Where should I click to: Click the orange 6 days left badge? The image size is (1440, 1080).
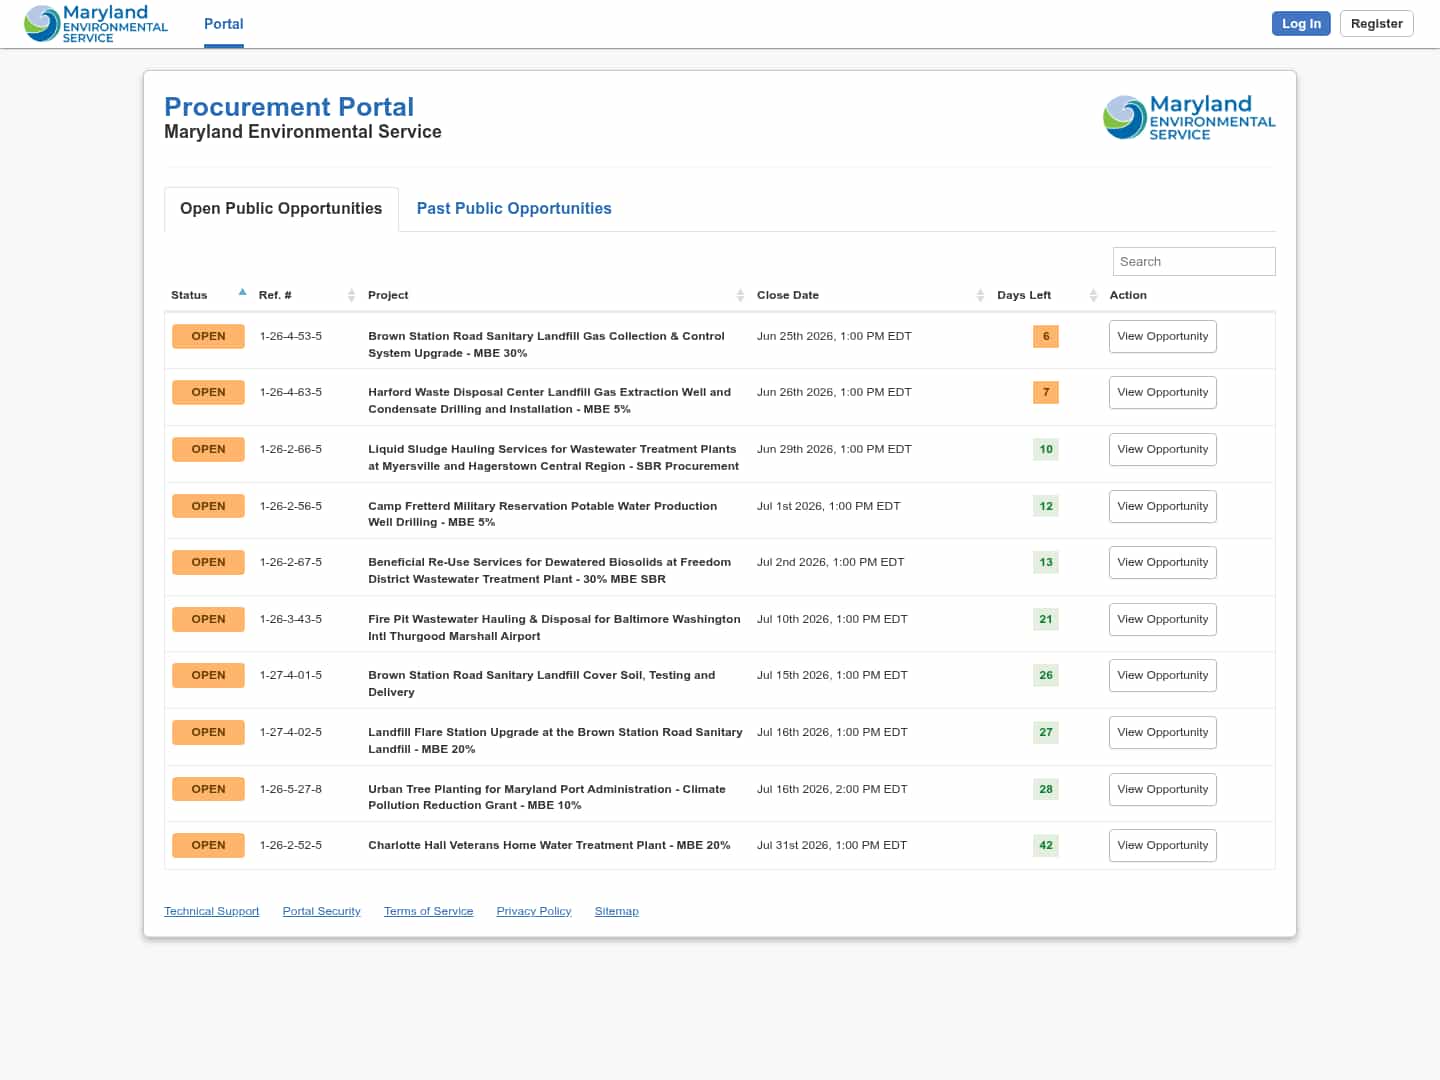click(1046, 337)
